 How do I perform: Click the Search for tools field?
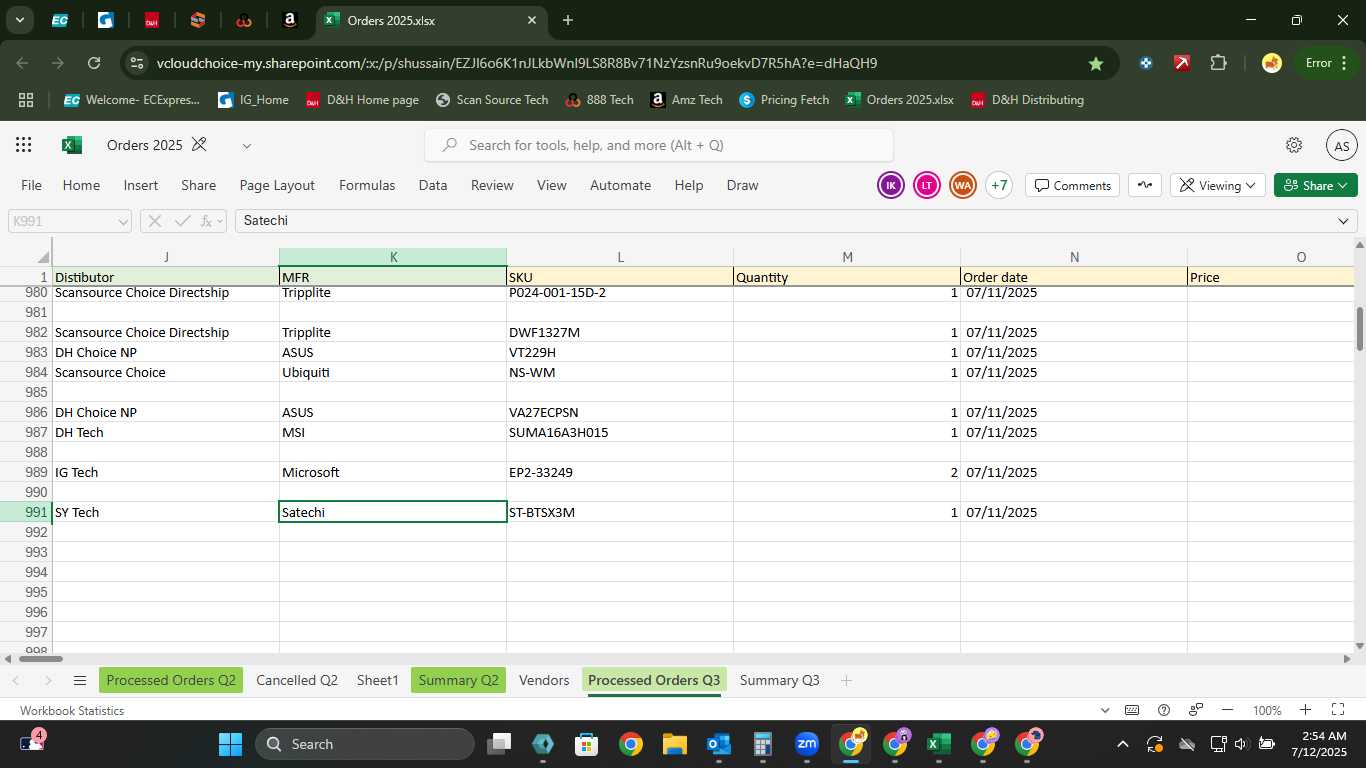pyautogui.click(x=659, y=145)
